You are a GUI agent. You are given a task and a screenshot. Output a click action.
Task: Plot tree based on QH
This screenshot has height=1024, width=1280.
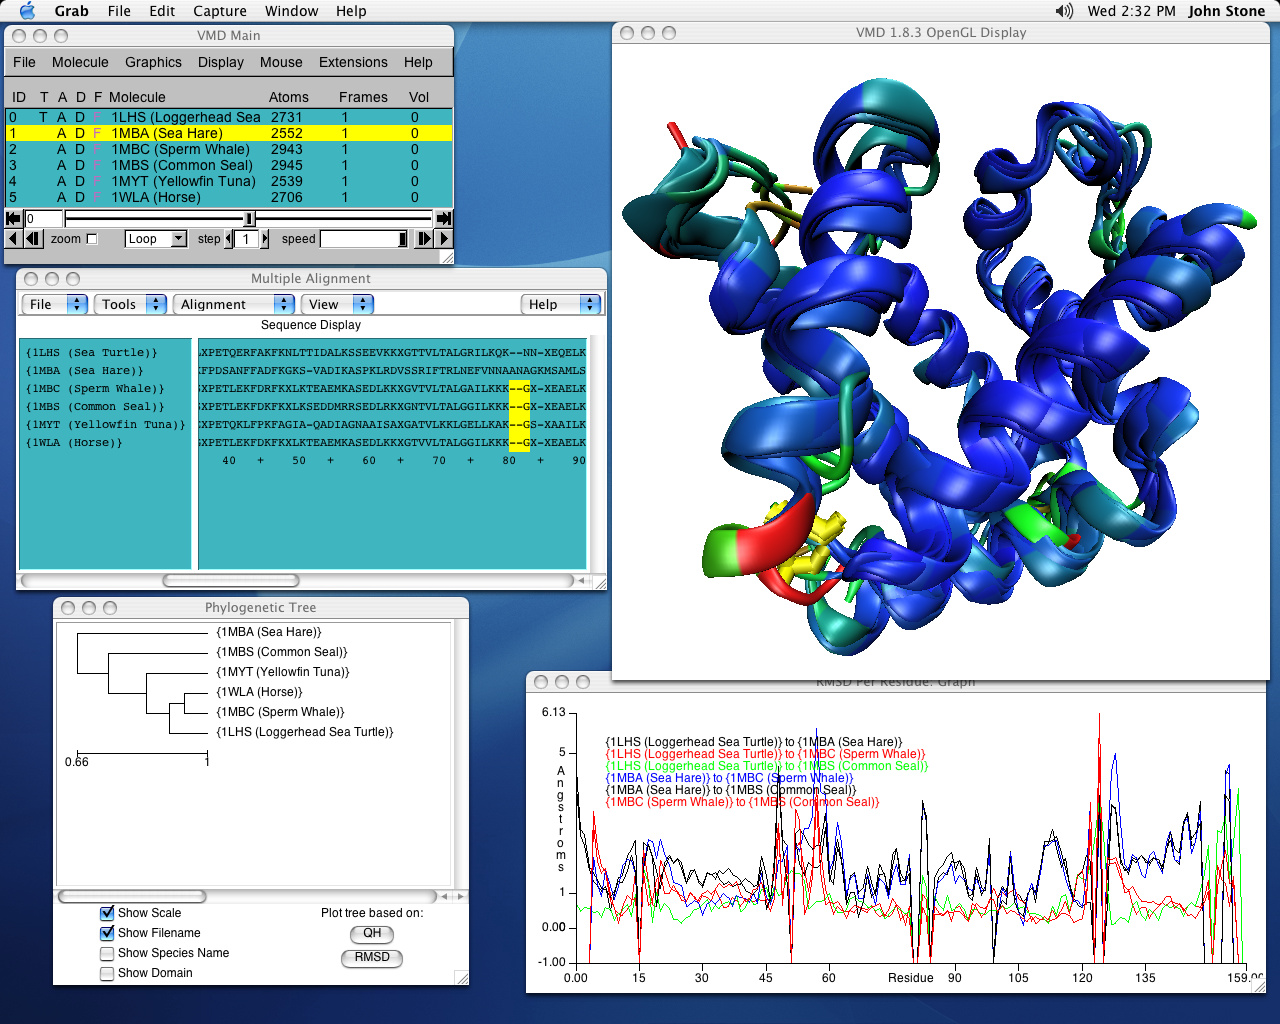(x=372, y=934)
